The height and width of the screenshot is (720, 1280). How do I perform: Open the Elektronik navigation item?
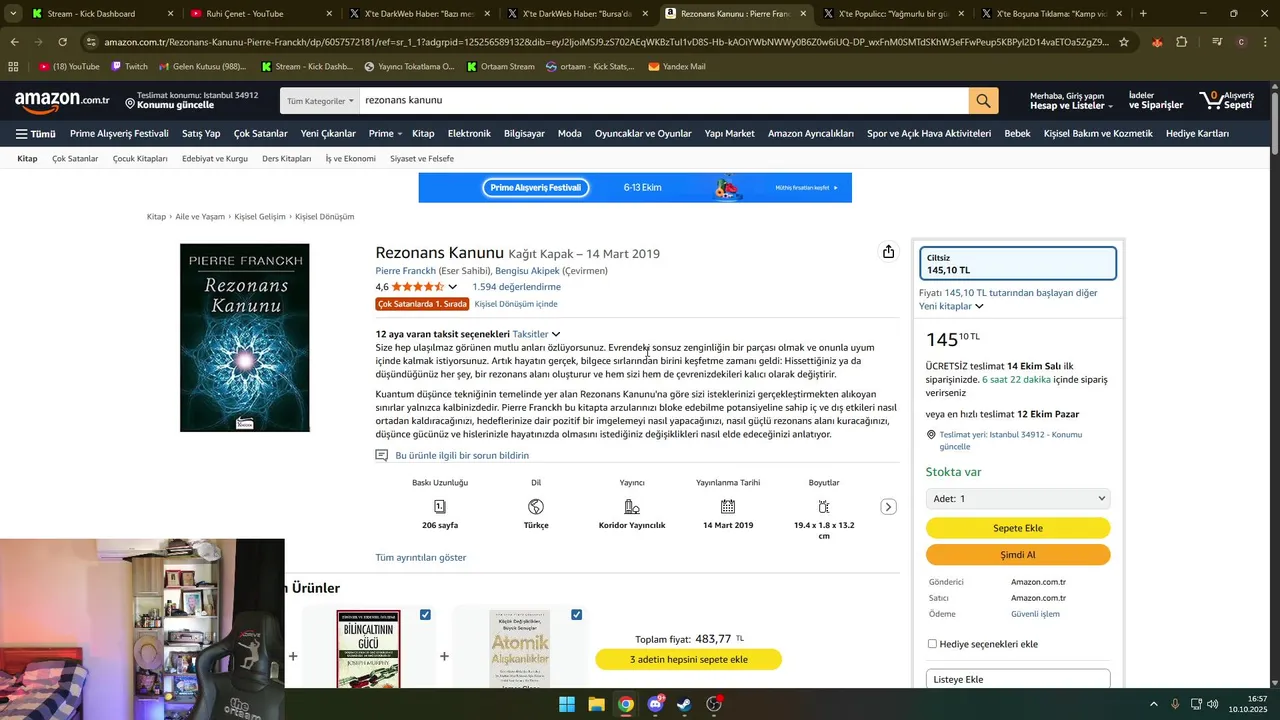pos(469,133)
